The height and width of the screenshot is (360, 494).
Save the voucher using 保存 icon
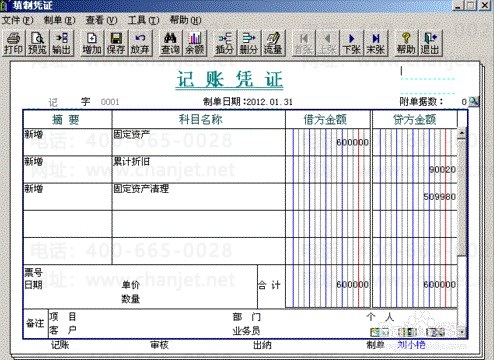pos(116,43)
